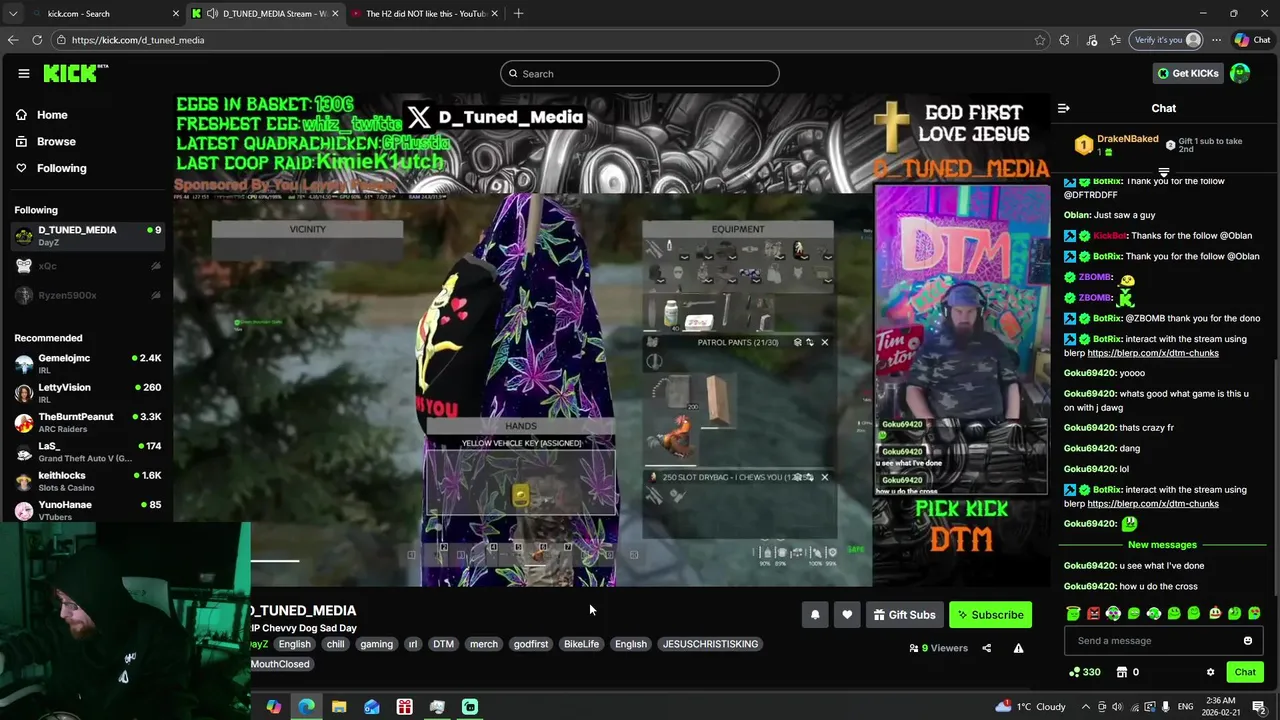1280x720 pixels.
Task: Open emoji picker in message box
Action: pyautogui.click(x=1247, y=641)
